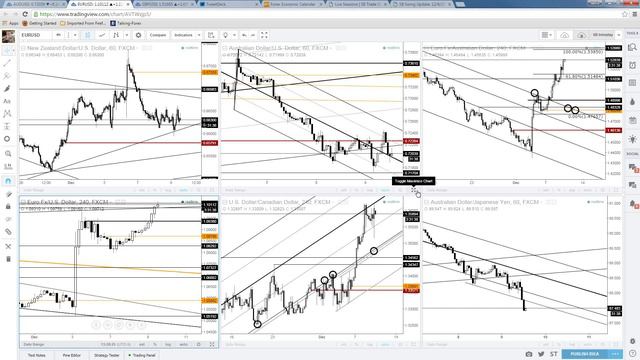Screen dimensions: 640x360
Task: Toggle maximize Australian Dollar/U.S. Dollar chart
Action: pyautogui.click(x=413, y=190)
